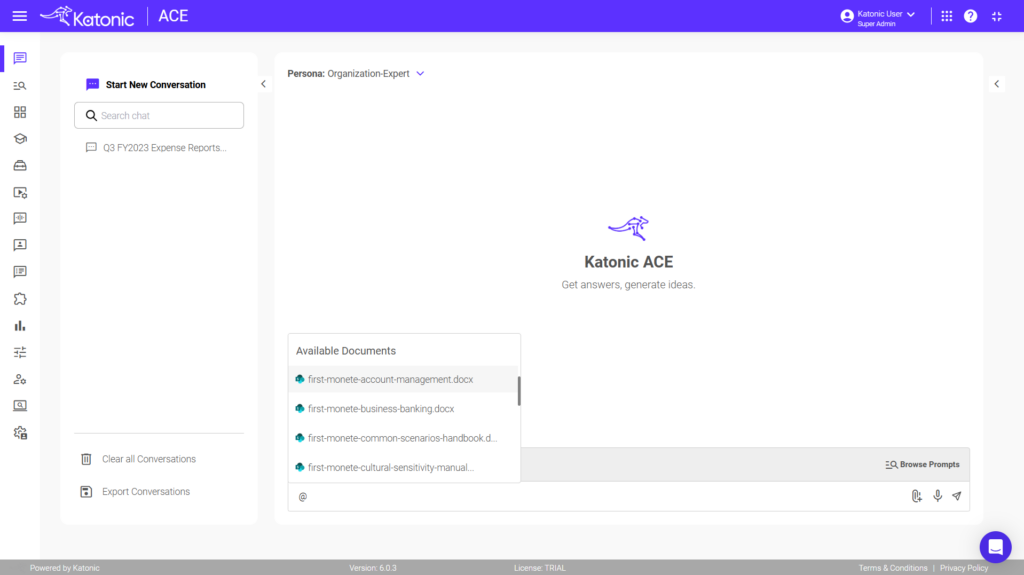Open the prompt search sidebar icon
1024x575 pixels.
point(20,86)
